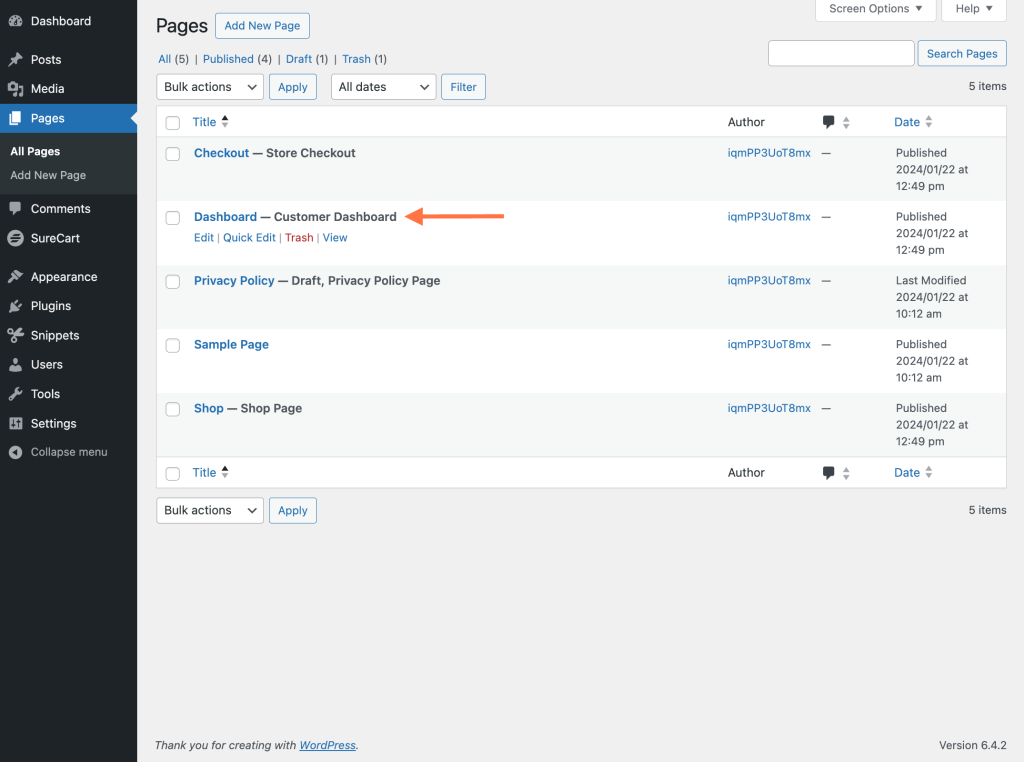Expand the Screen Options panel
Viewport: 1024px width, 762px height.
click(x=875, y=9)
